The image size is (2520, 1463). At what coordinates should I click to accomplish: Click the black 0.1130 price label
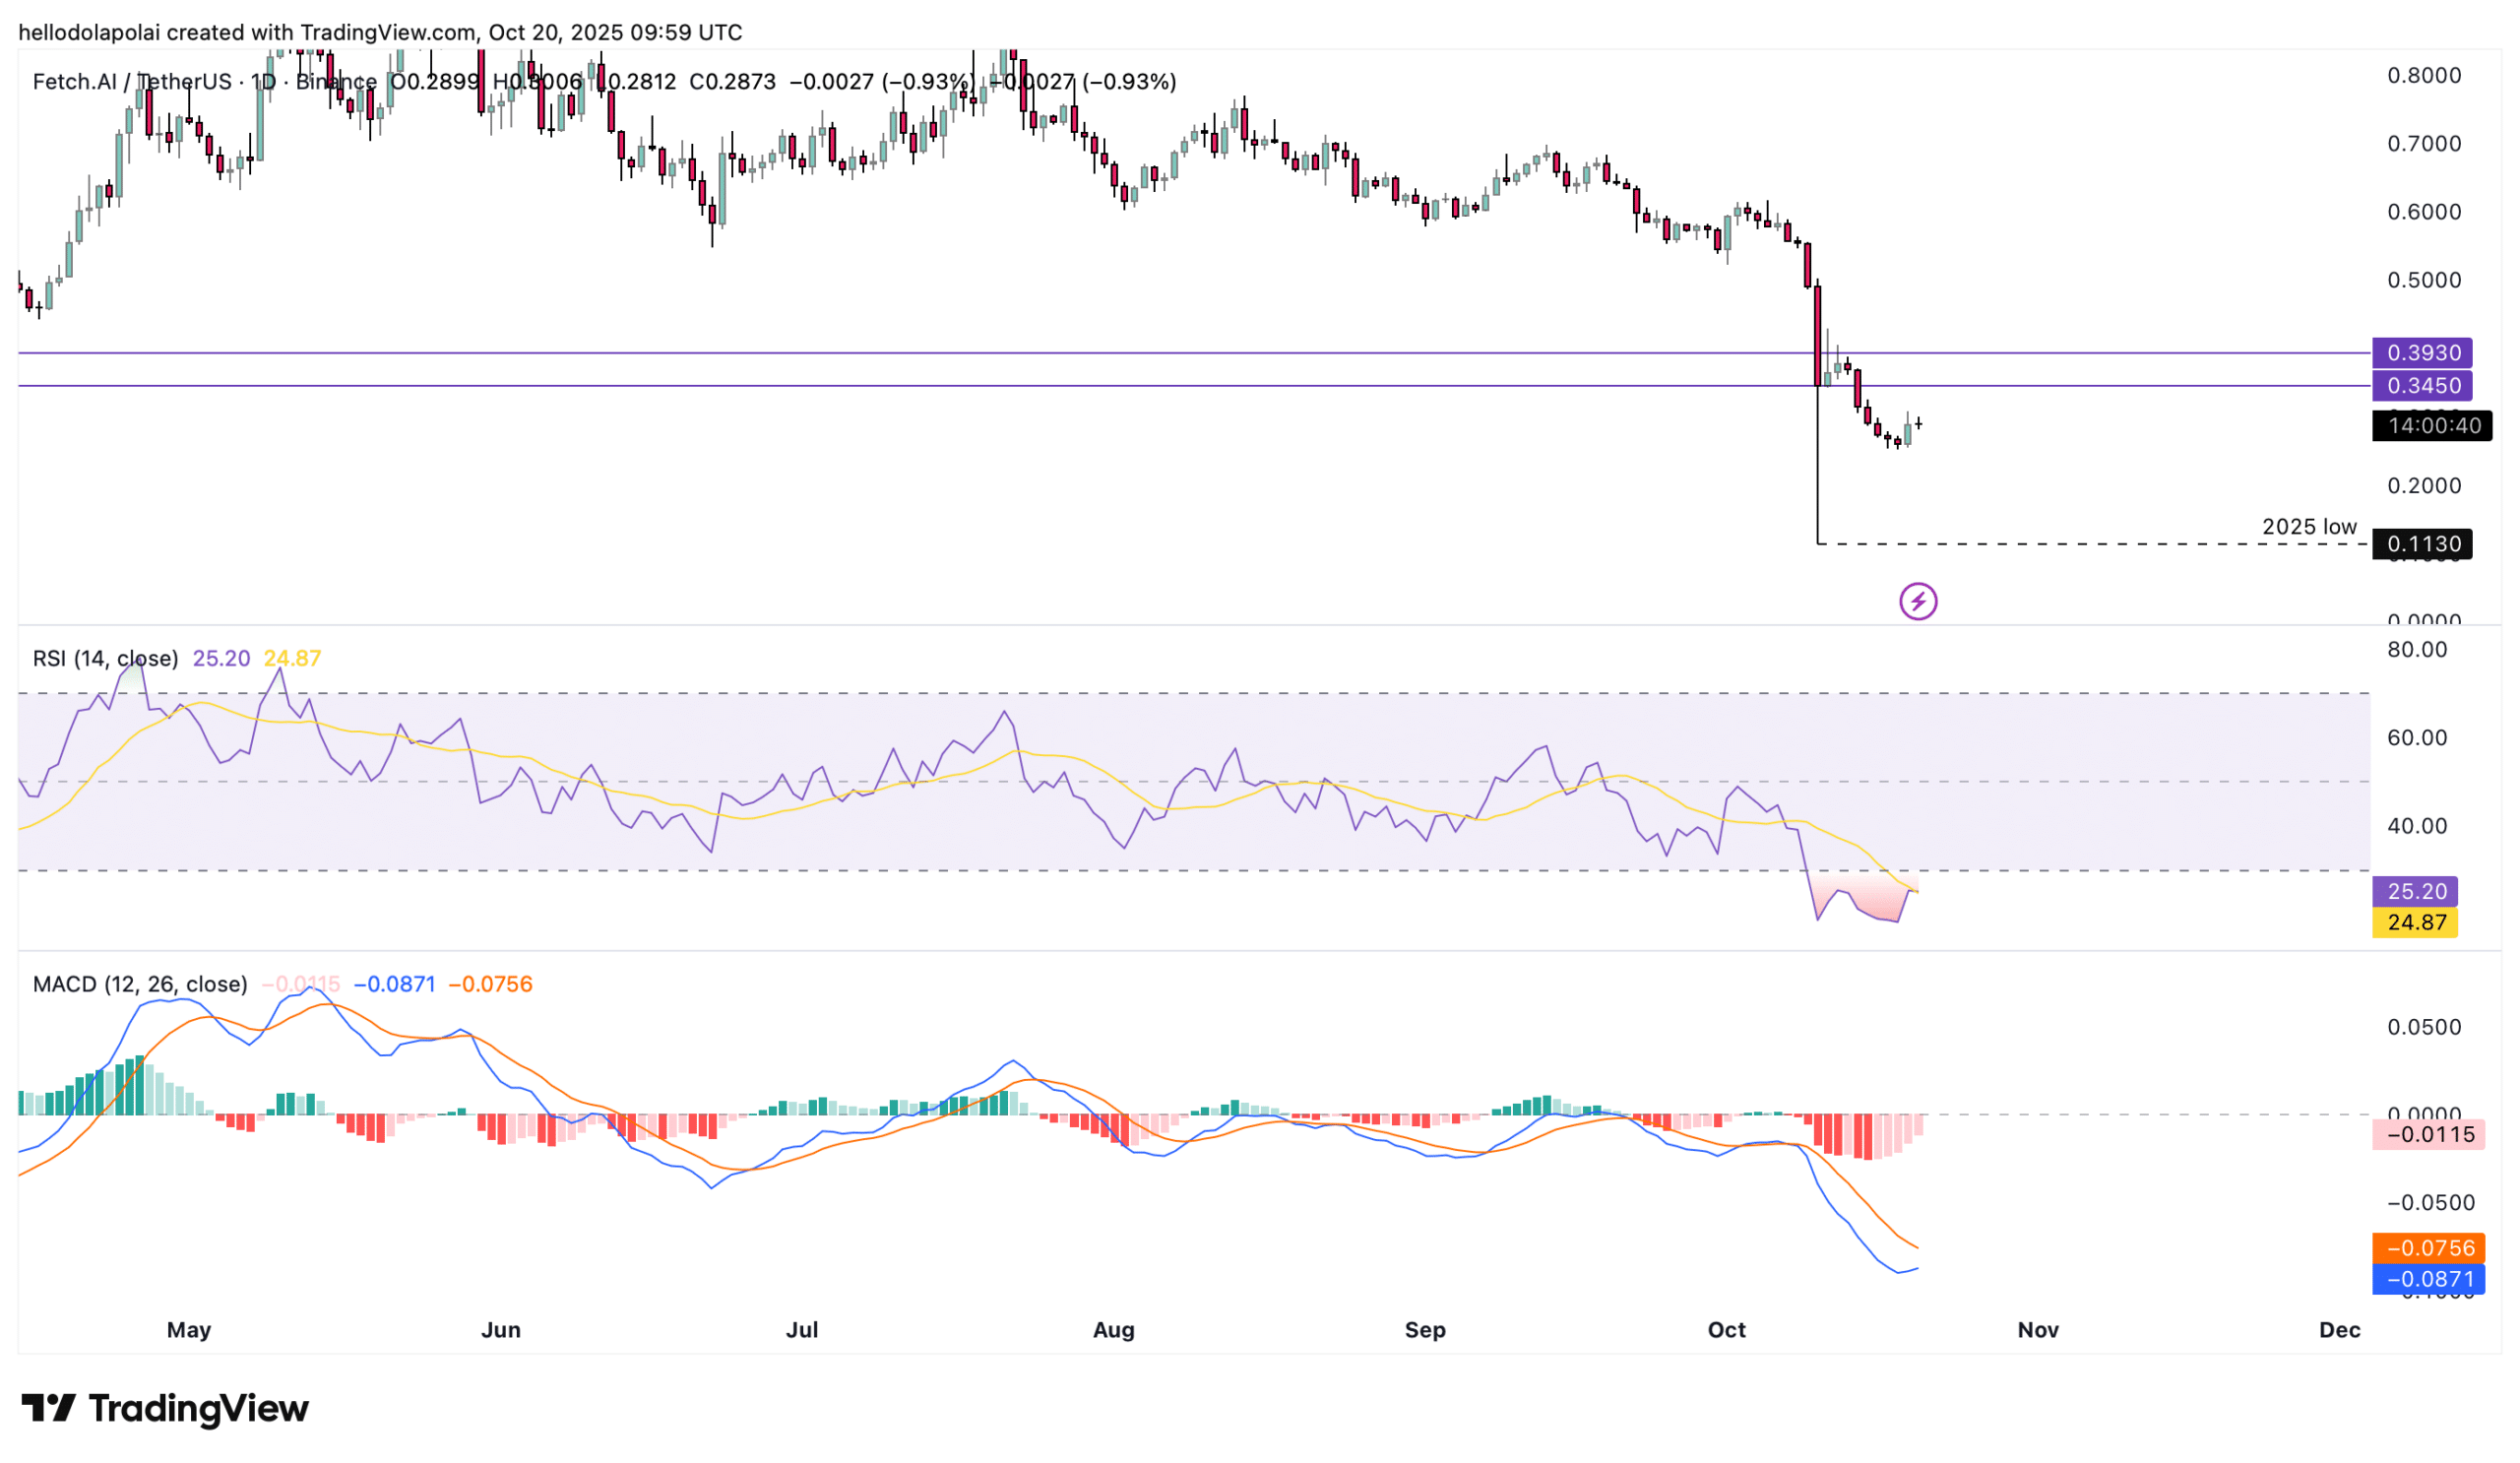click(x=2421, y=544)
